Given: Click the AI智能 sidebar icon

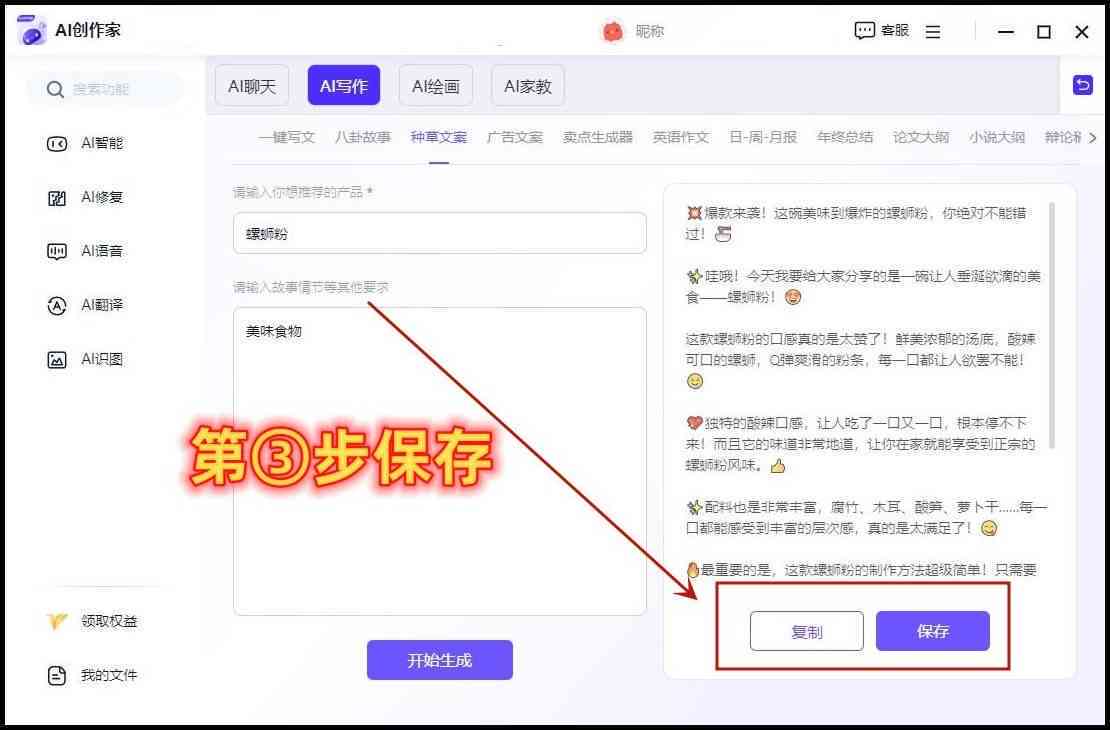Looking at the screenshot, I should point(57,144).
